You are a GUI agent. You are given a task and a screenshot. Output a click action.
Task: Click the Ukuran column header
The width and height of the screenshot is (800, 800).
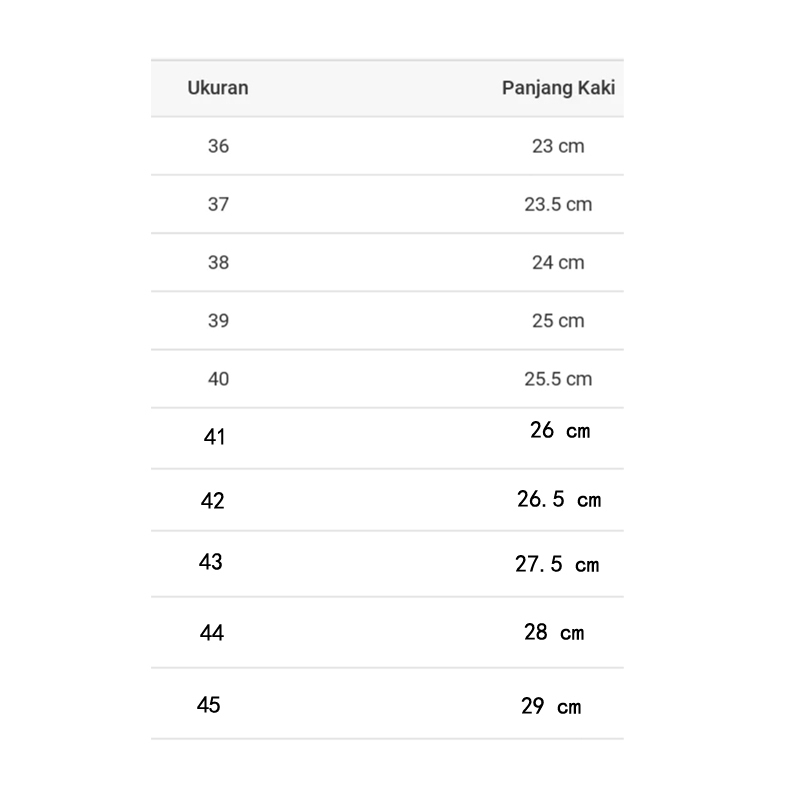218,88
